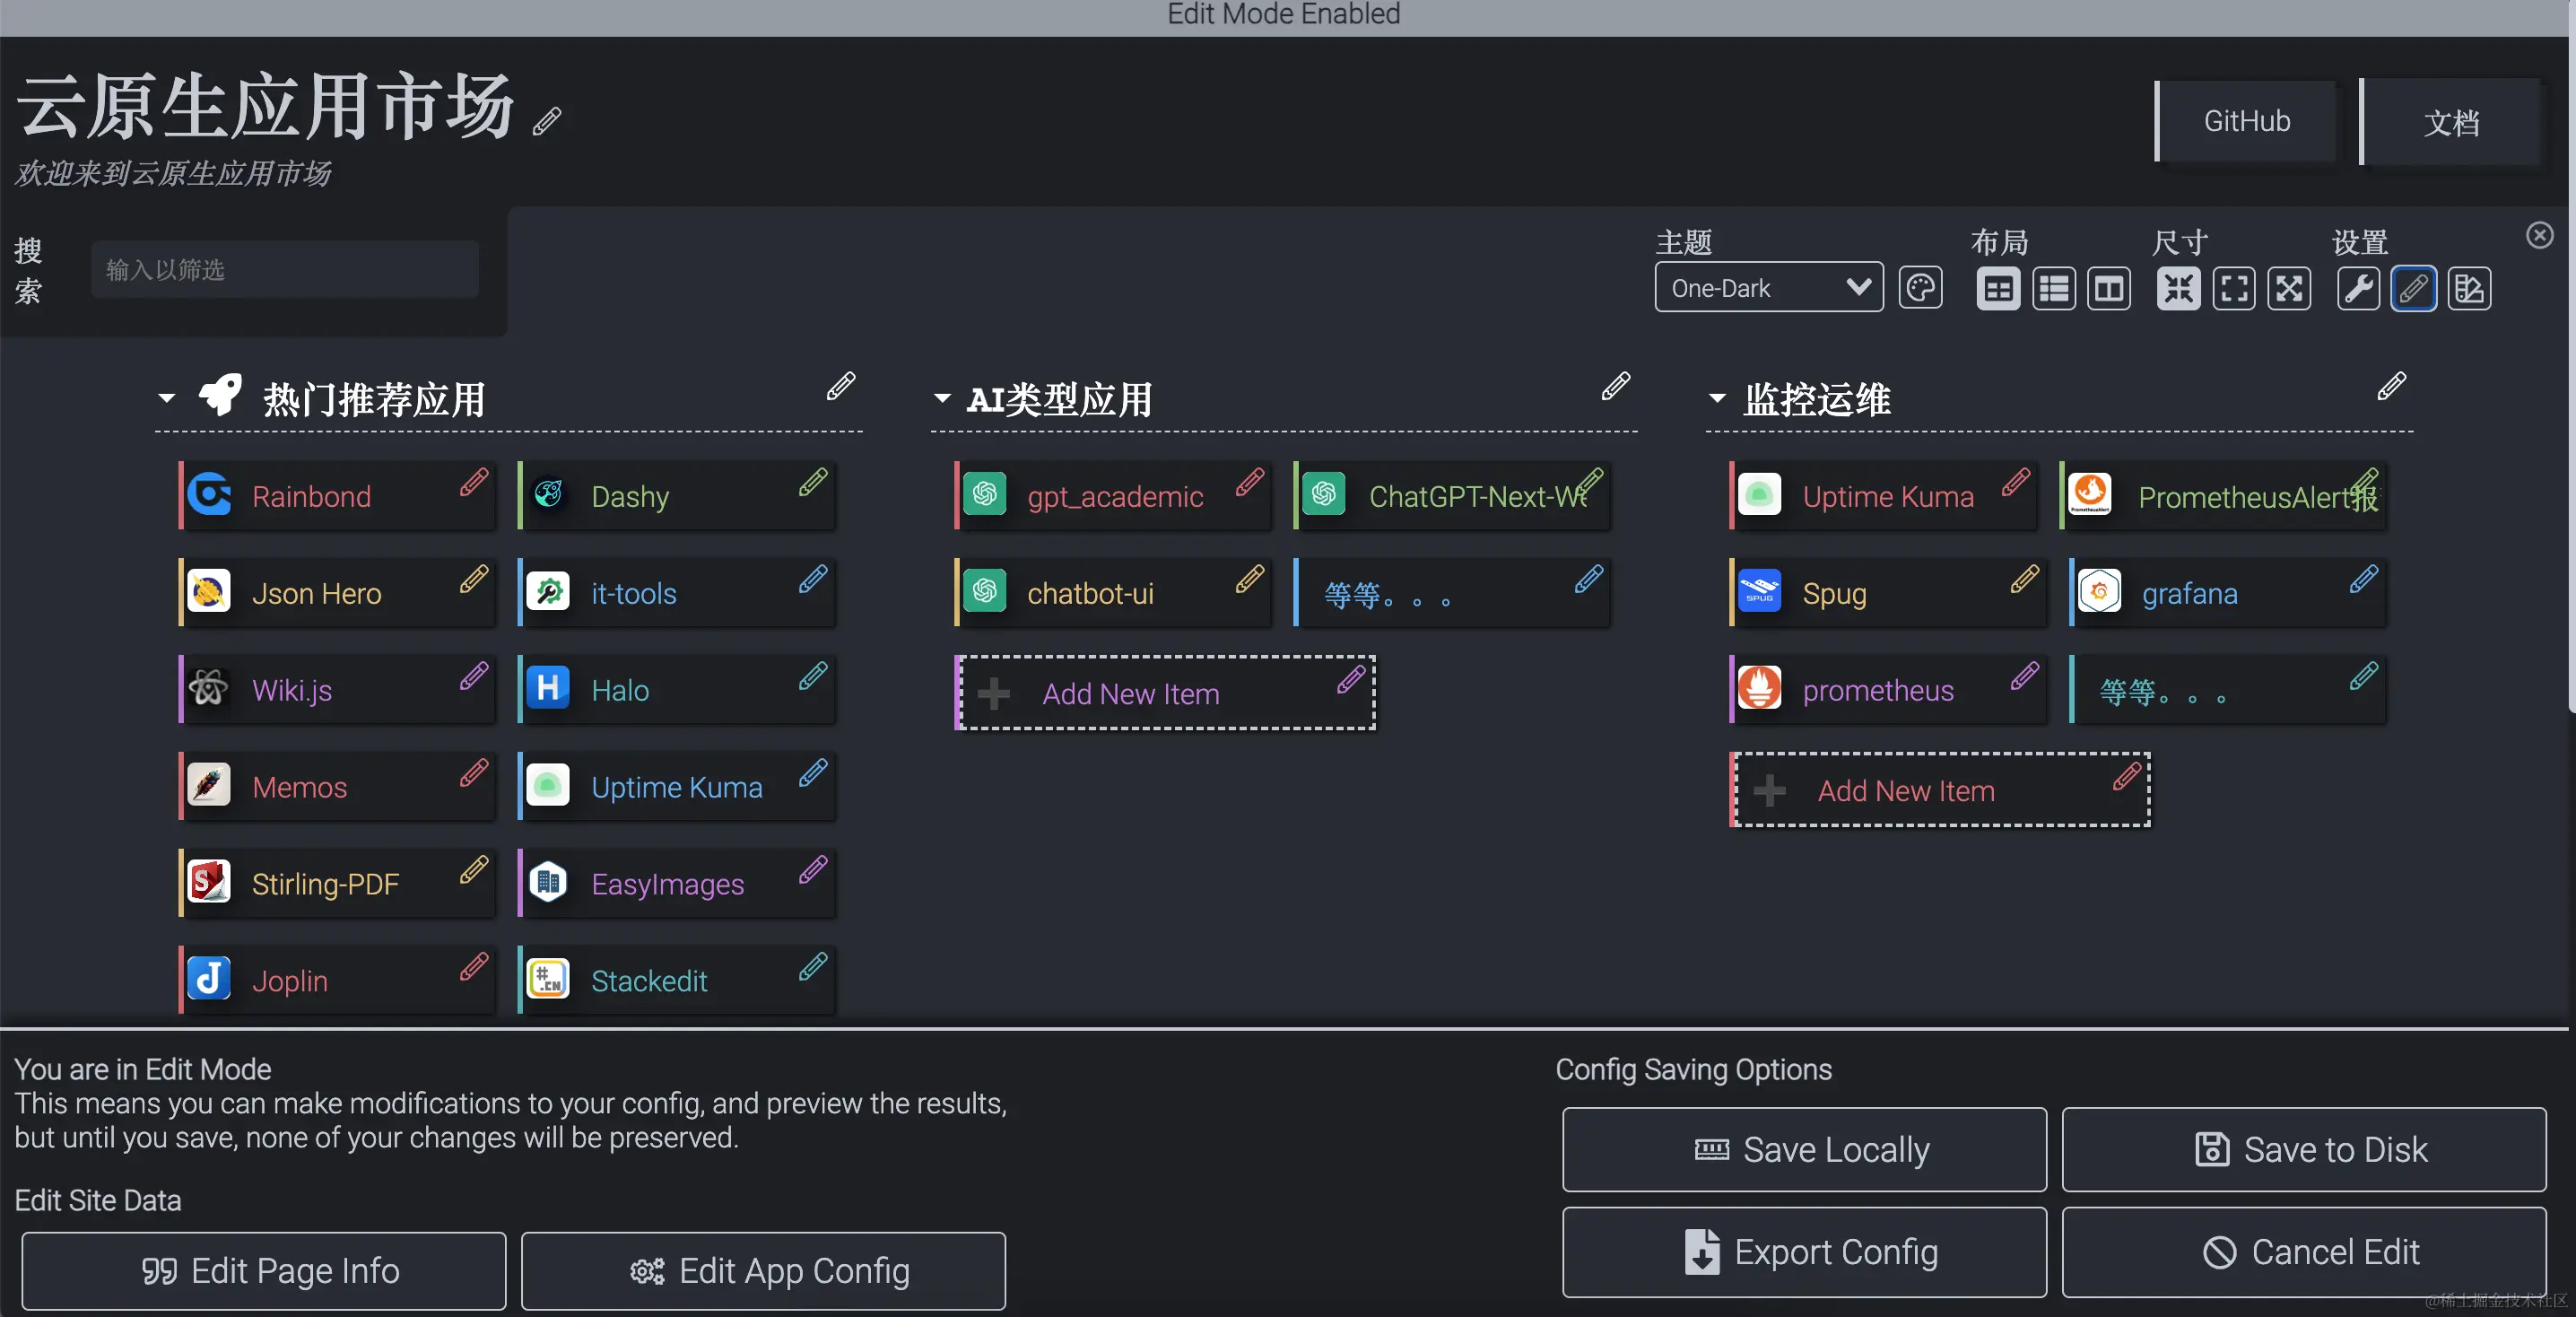Edit the Json Hero item

pos(475,579)
